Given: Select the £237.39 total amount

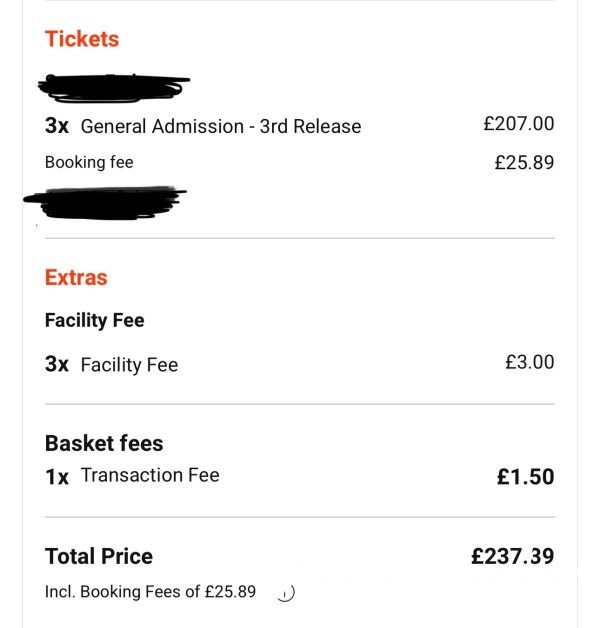Looking at the screenshot, I should pos(513,556).
